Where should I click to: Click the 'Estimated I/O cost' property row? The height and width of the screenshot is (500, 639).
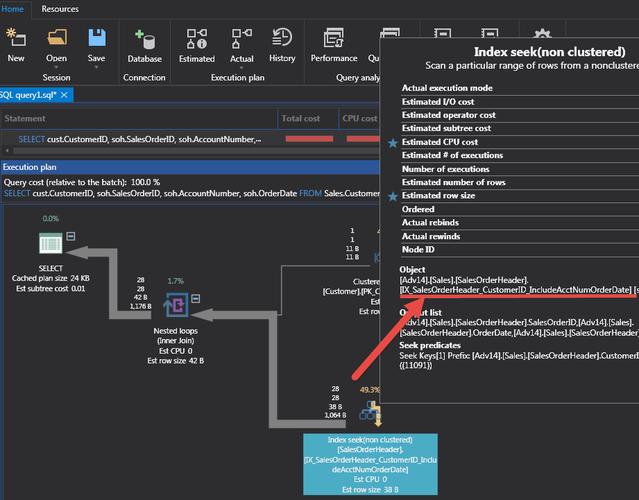coord(520,101)
